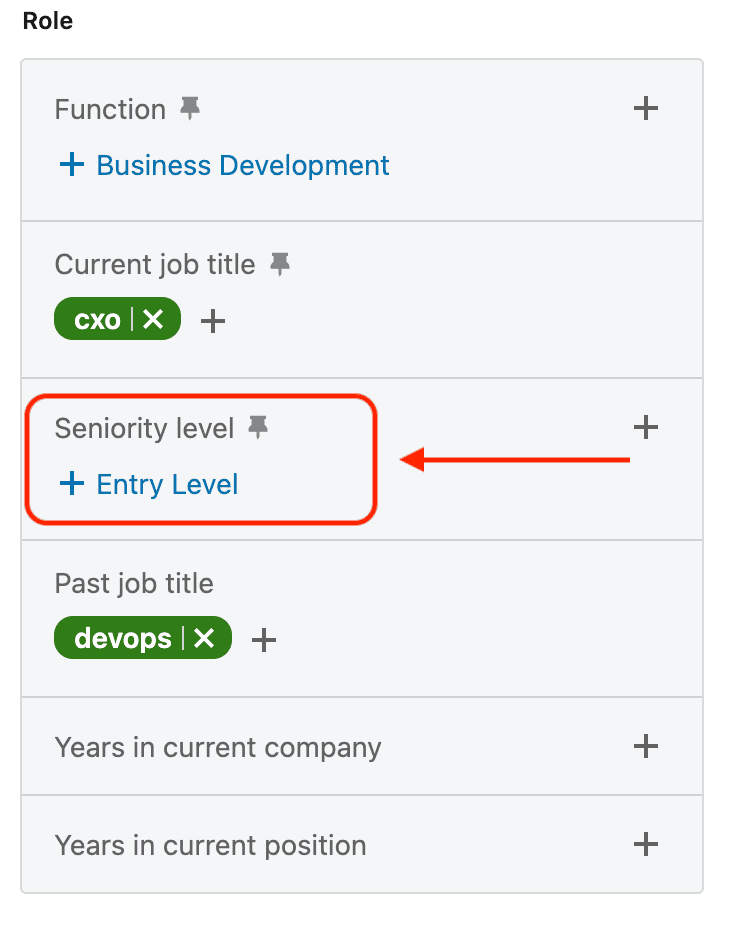730x928 pixels.
Task: Toggle the cxo chip label
Action: (98, 320)
